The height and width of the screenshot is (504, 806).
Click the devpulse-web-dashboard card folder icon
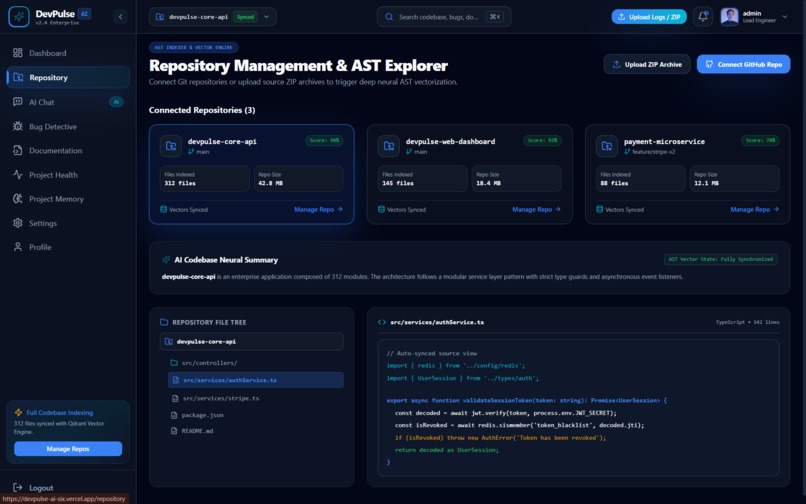[x=389, y=146]
